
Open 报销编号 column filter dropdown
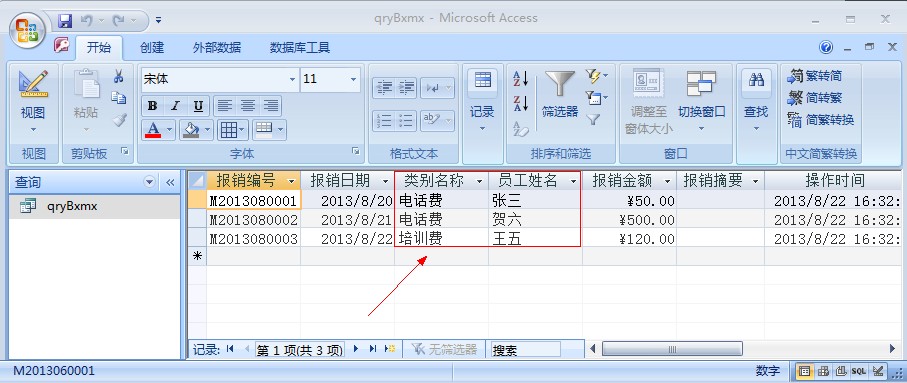(x=291, y=182)
